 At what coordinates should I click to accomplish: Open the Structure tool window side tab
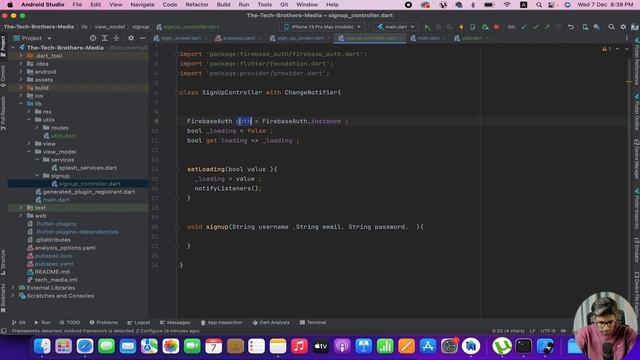[x=3, y=262]
